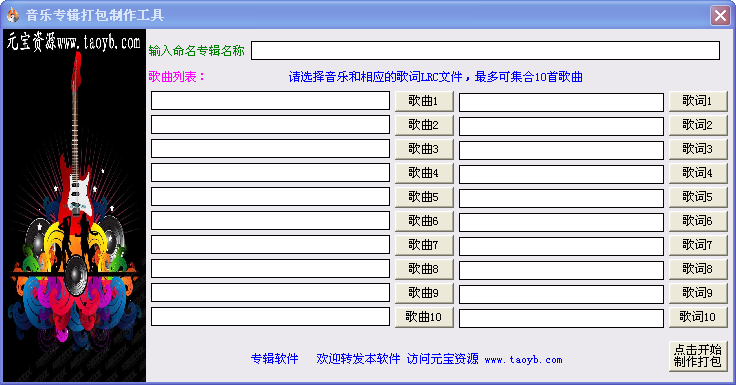Click the 歌曲10 button

[x=424, y=317]
